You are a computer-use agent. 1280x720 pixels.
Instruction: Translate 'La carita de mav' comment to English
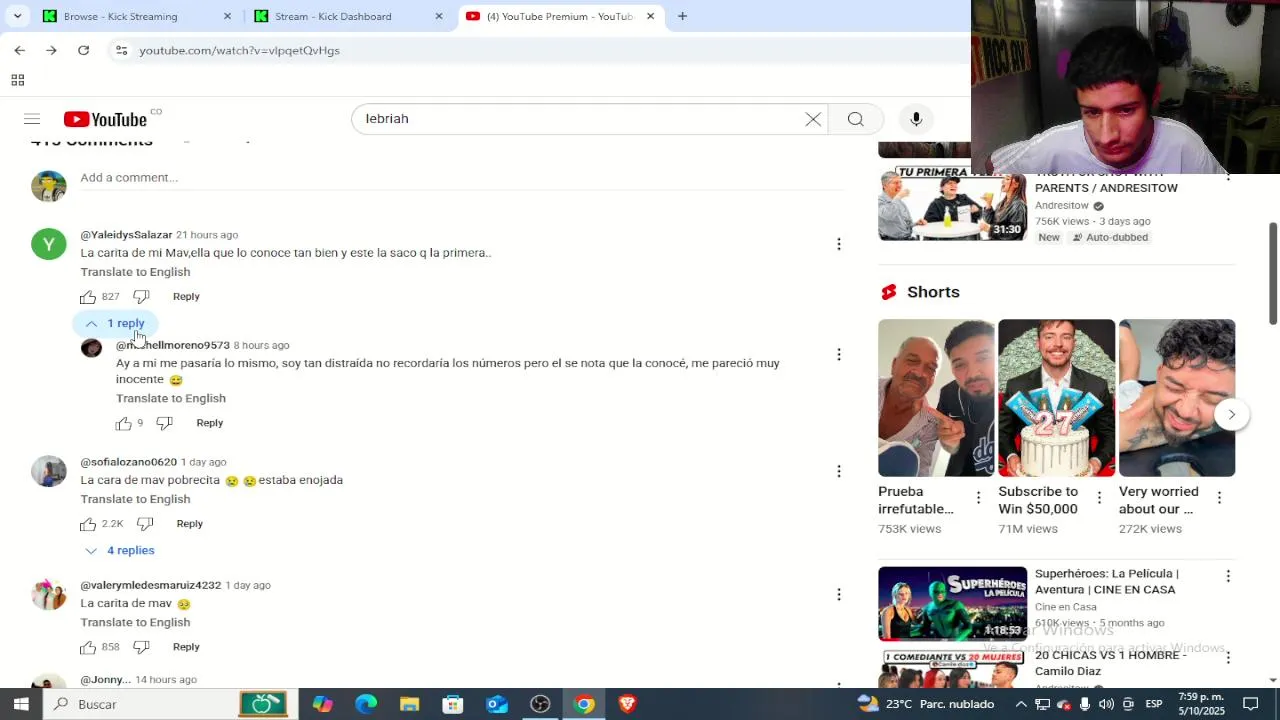coord(135,622)
